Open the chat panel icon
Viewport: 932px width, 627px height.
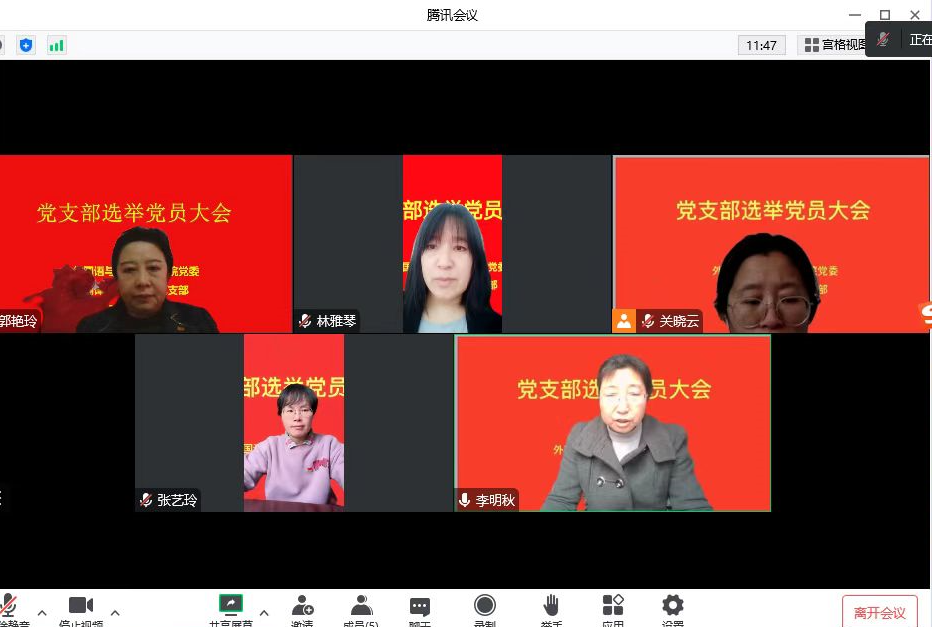(420, 607)
